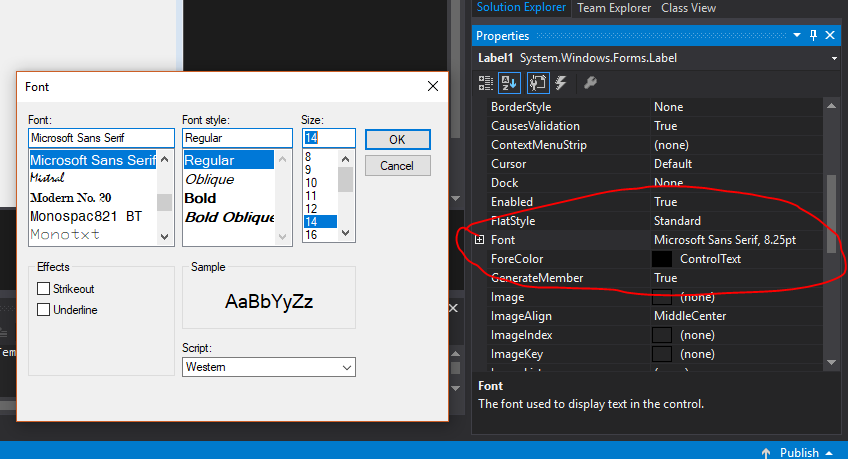Click Cancel in the Font dialog
The image size is (848, 459).
pos(398,165)
